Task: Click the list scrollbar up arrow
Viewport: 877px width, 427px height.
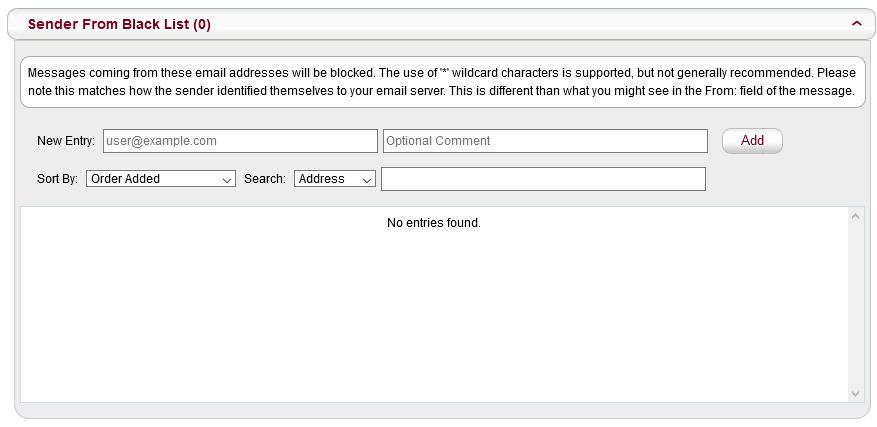Action: 855,216
